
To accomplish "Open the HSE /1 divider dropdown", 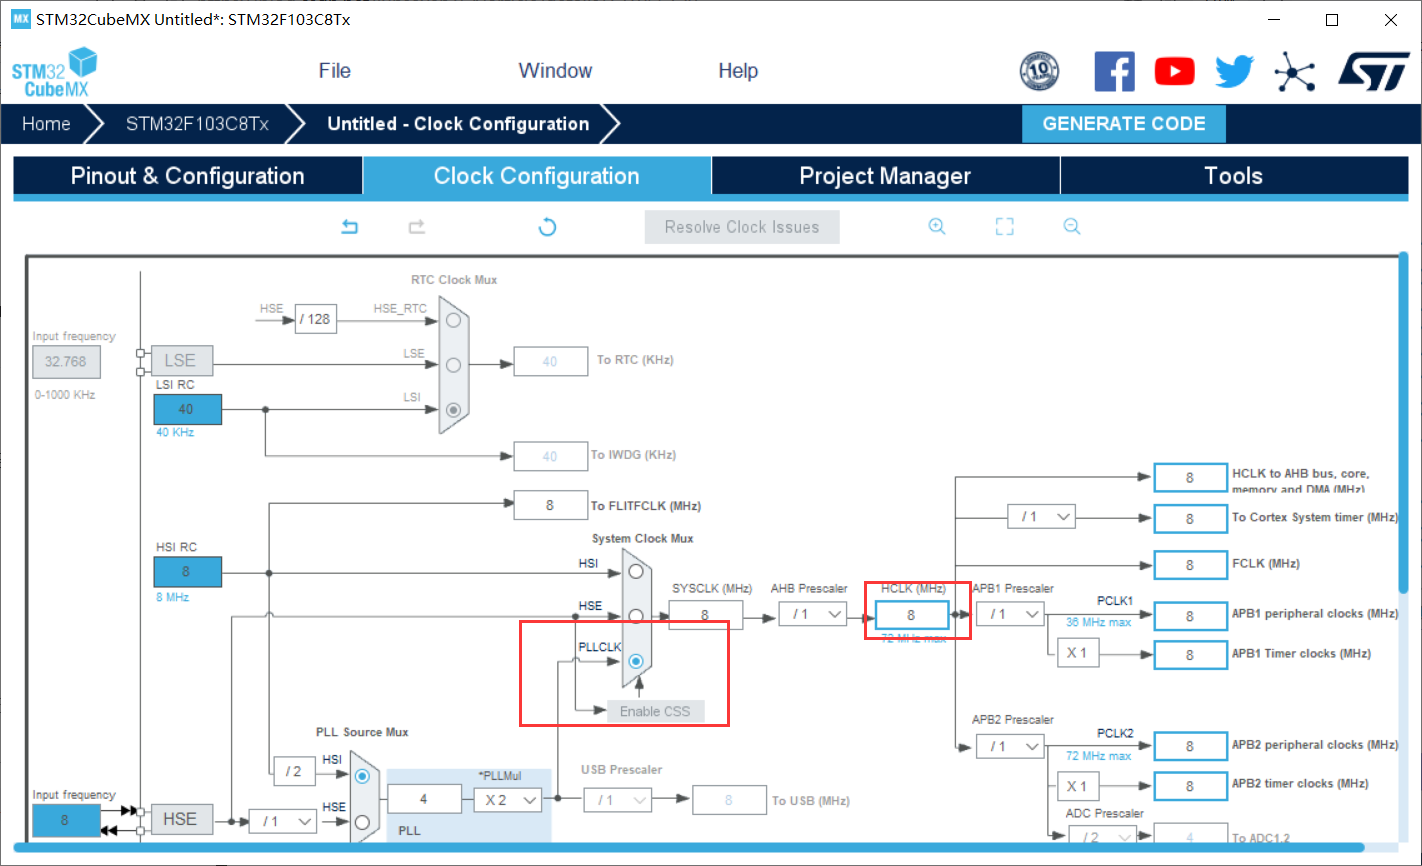I will 283,821.
